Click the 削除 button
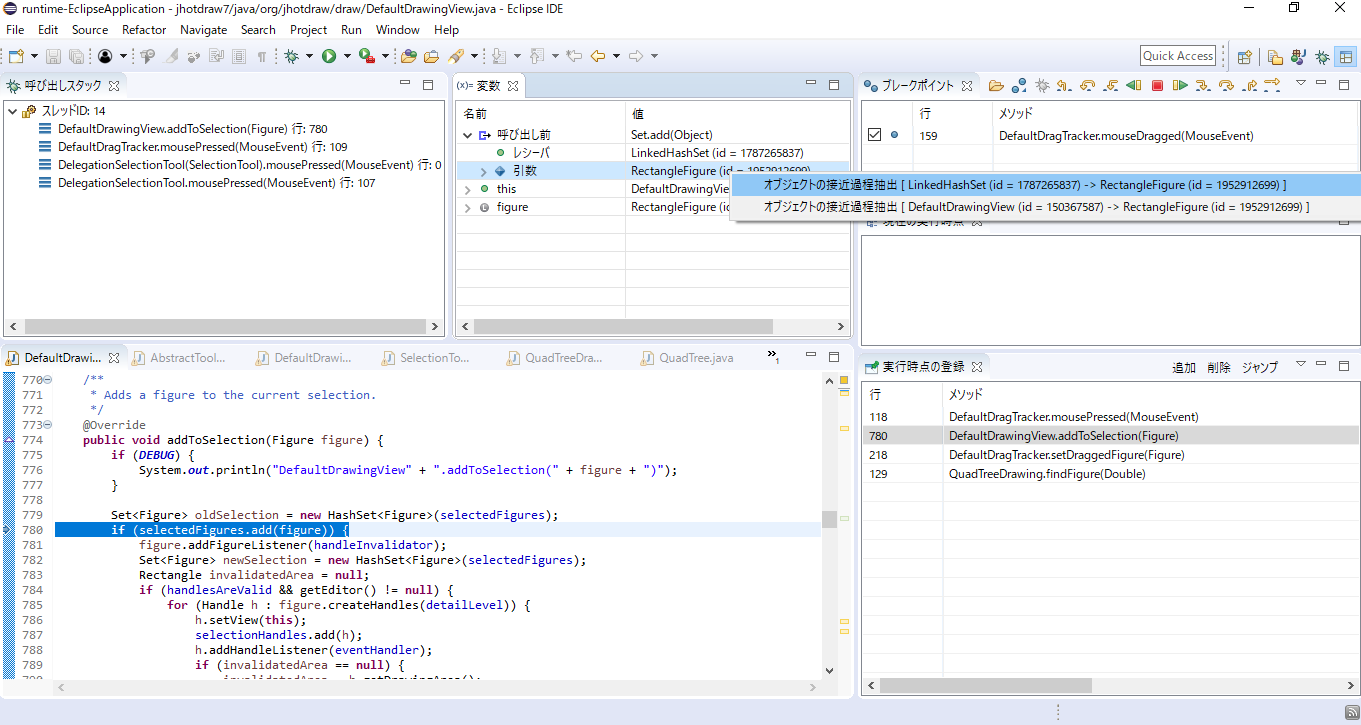Viewport: 1361px width, 725px height. coord(1219,367)
